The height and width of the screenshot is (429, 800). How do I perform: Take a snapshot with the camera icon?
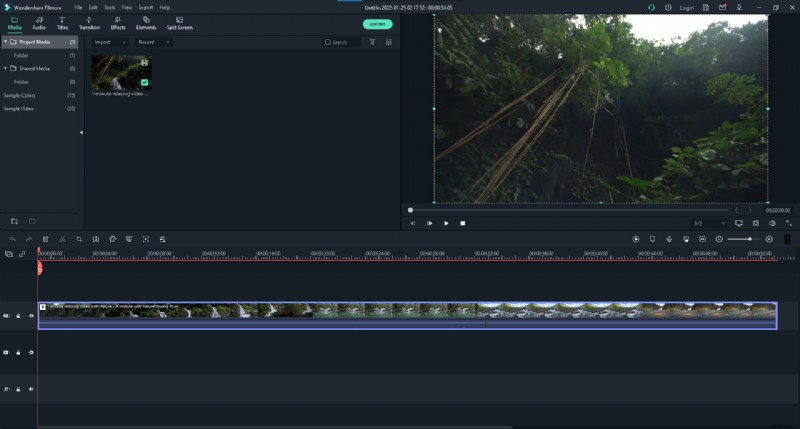(755, 223)
